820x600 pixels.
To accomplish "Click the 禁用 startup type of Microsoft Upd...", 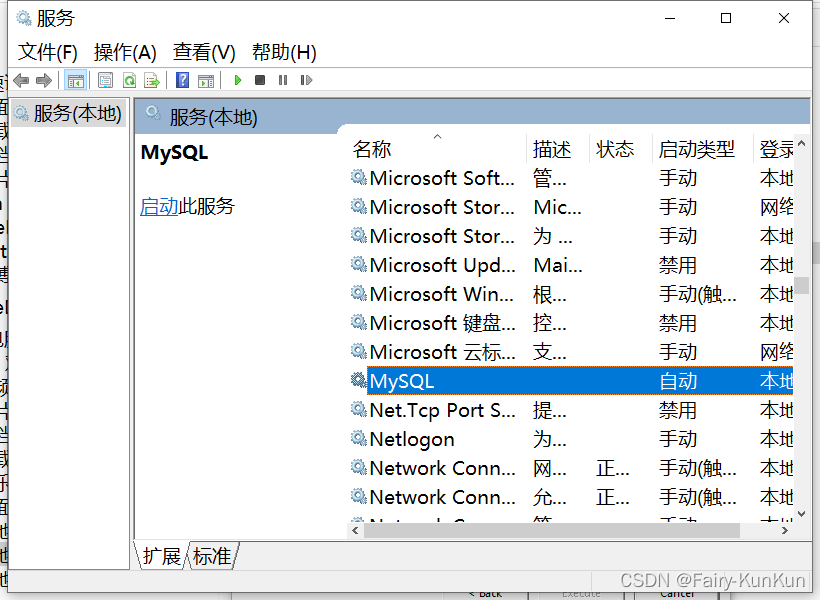I will pyautogui.click(x=678, y=266).
